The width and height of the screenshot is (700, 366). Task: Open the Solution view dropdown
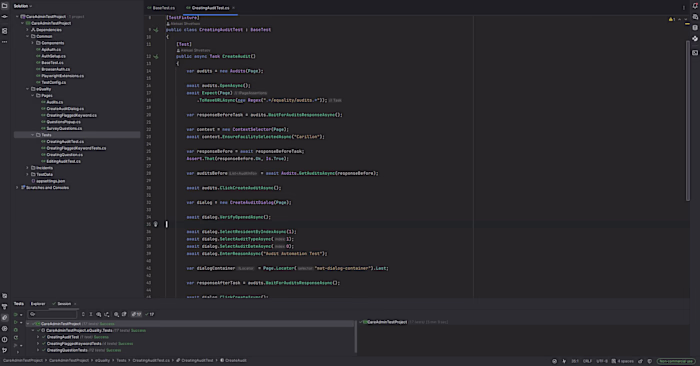tap(22, 6)
